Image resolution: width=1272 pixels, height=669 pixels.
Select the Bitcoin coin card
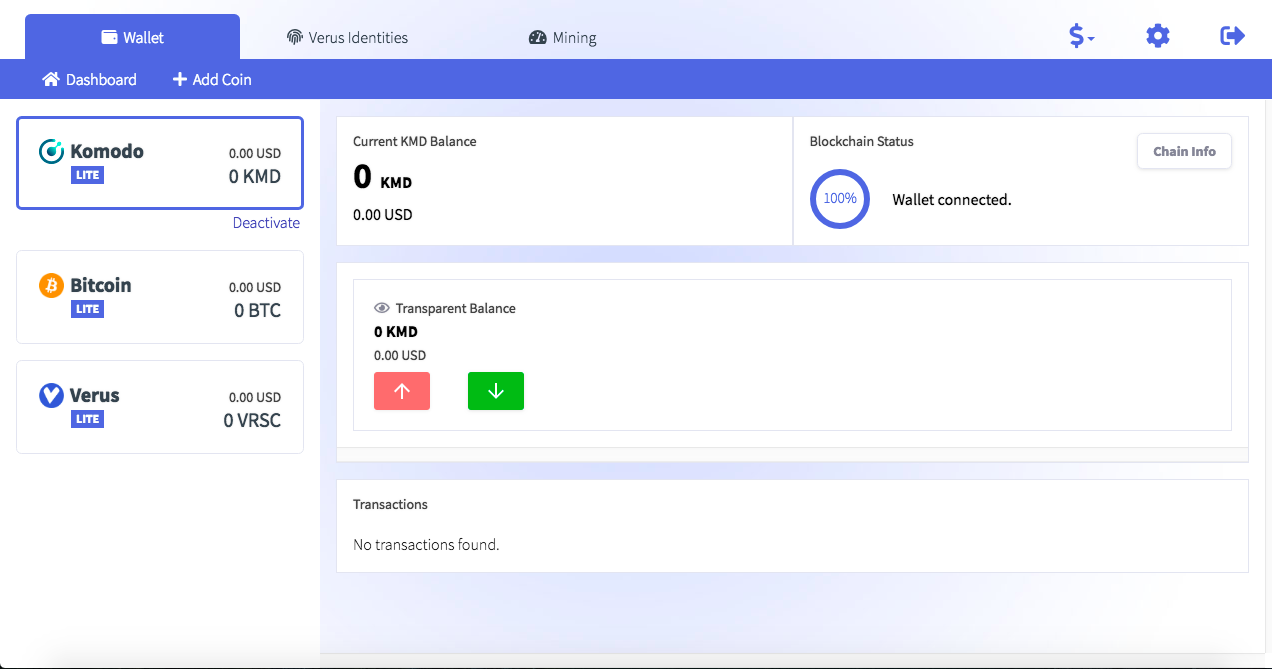point(160,297)
